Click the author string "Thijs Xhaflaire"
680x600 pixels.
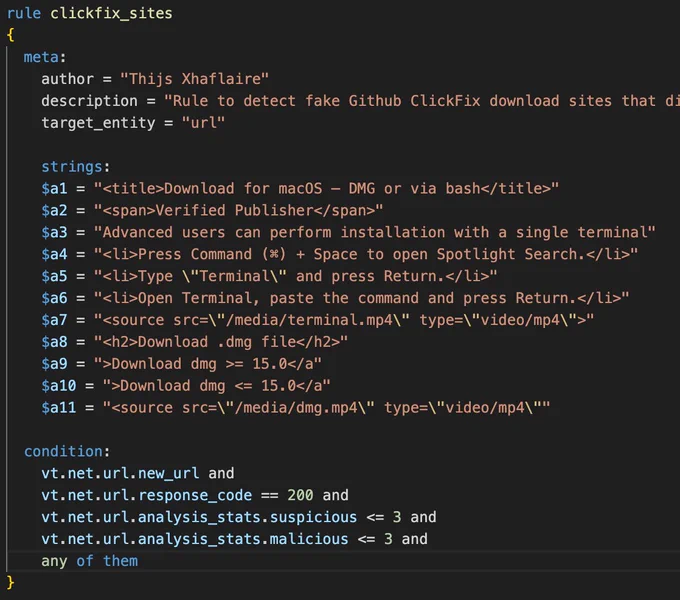coord(194,79)
